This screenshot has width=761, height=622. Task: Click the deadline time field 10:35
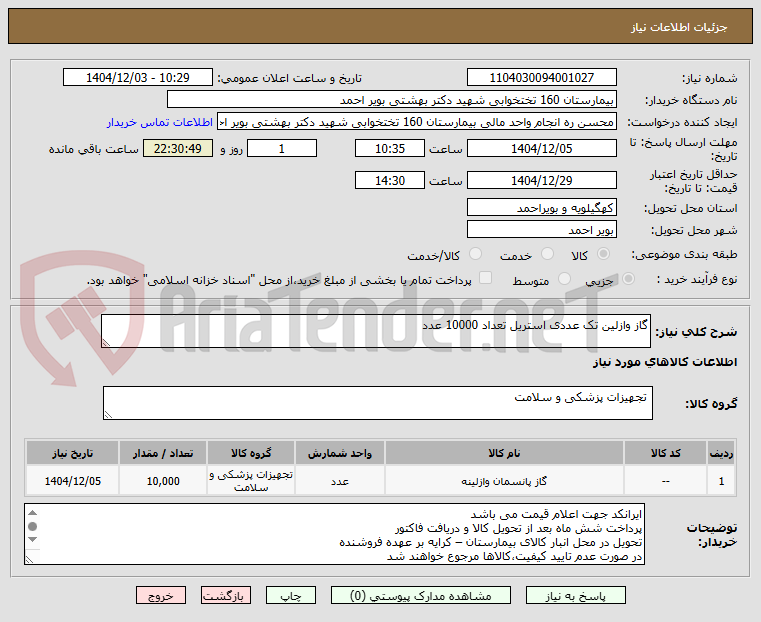pyautogui.click(x=390, y=148)
